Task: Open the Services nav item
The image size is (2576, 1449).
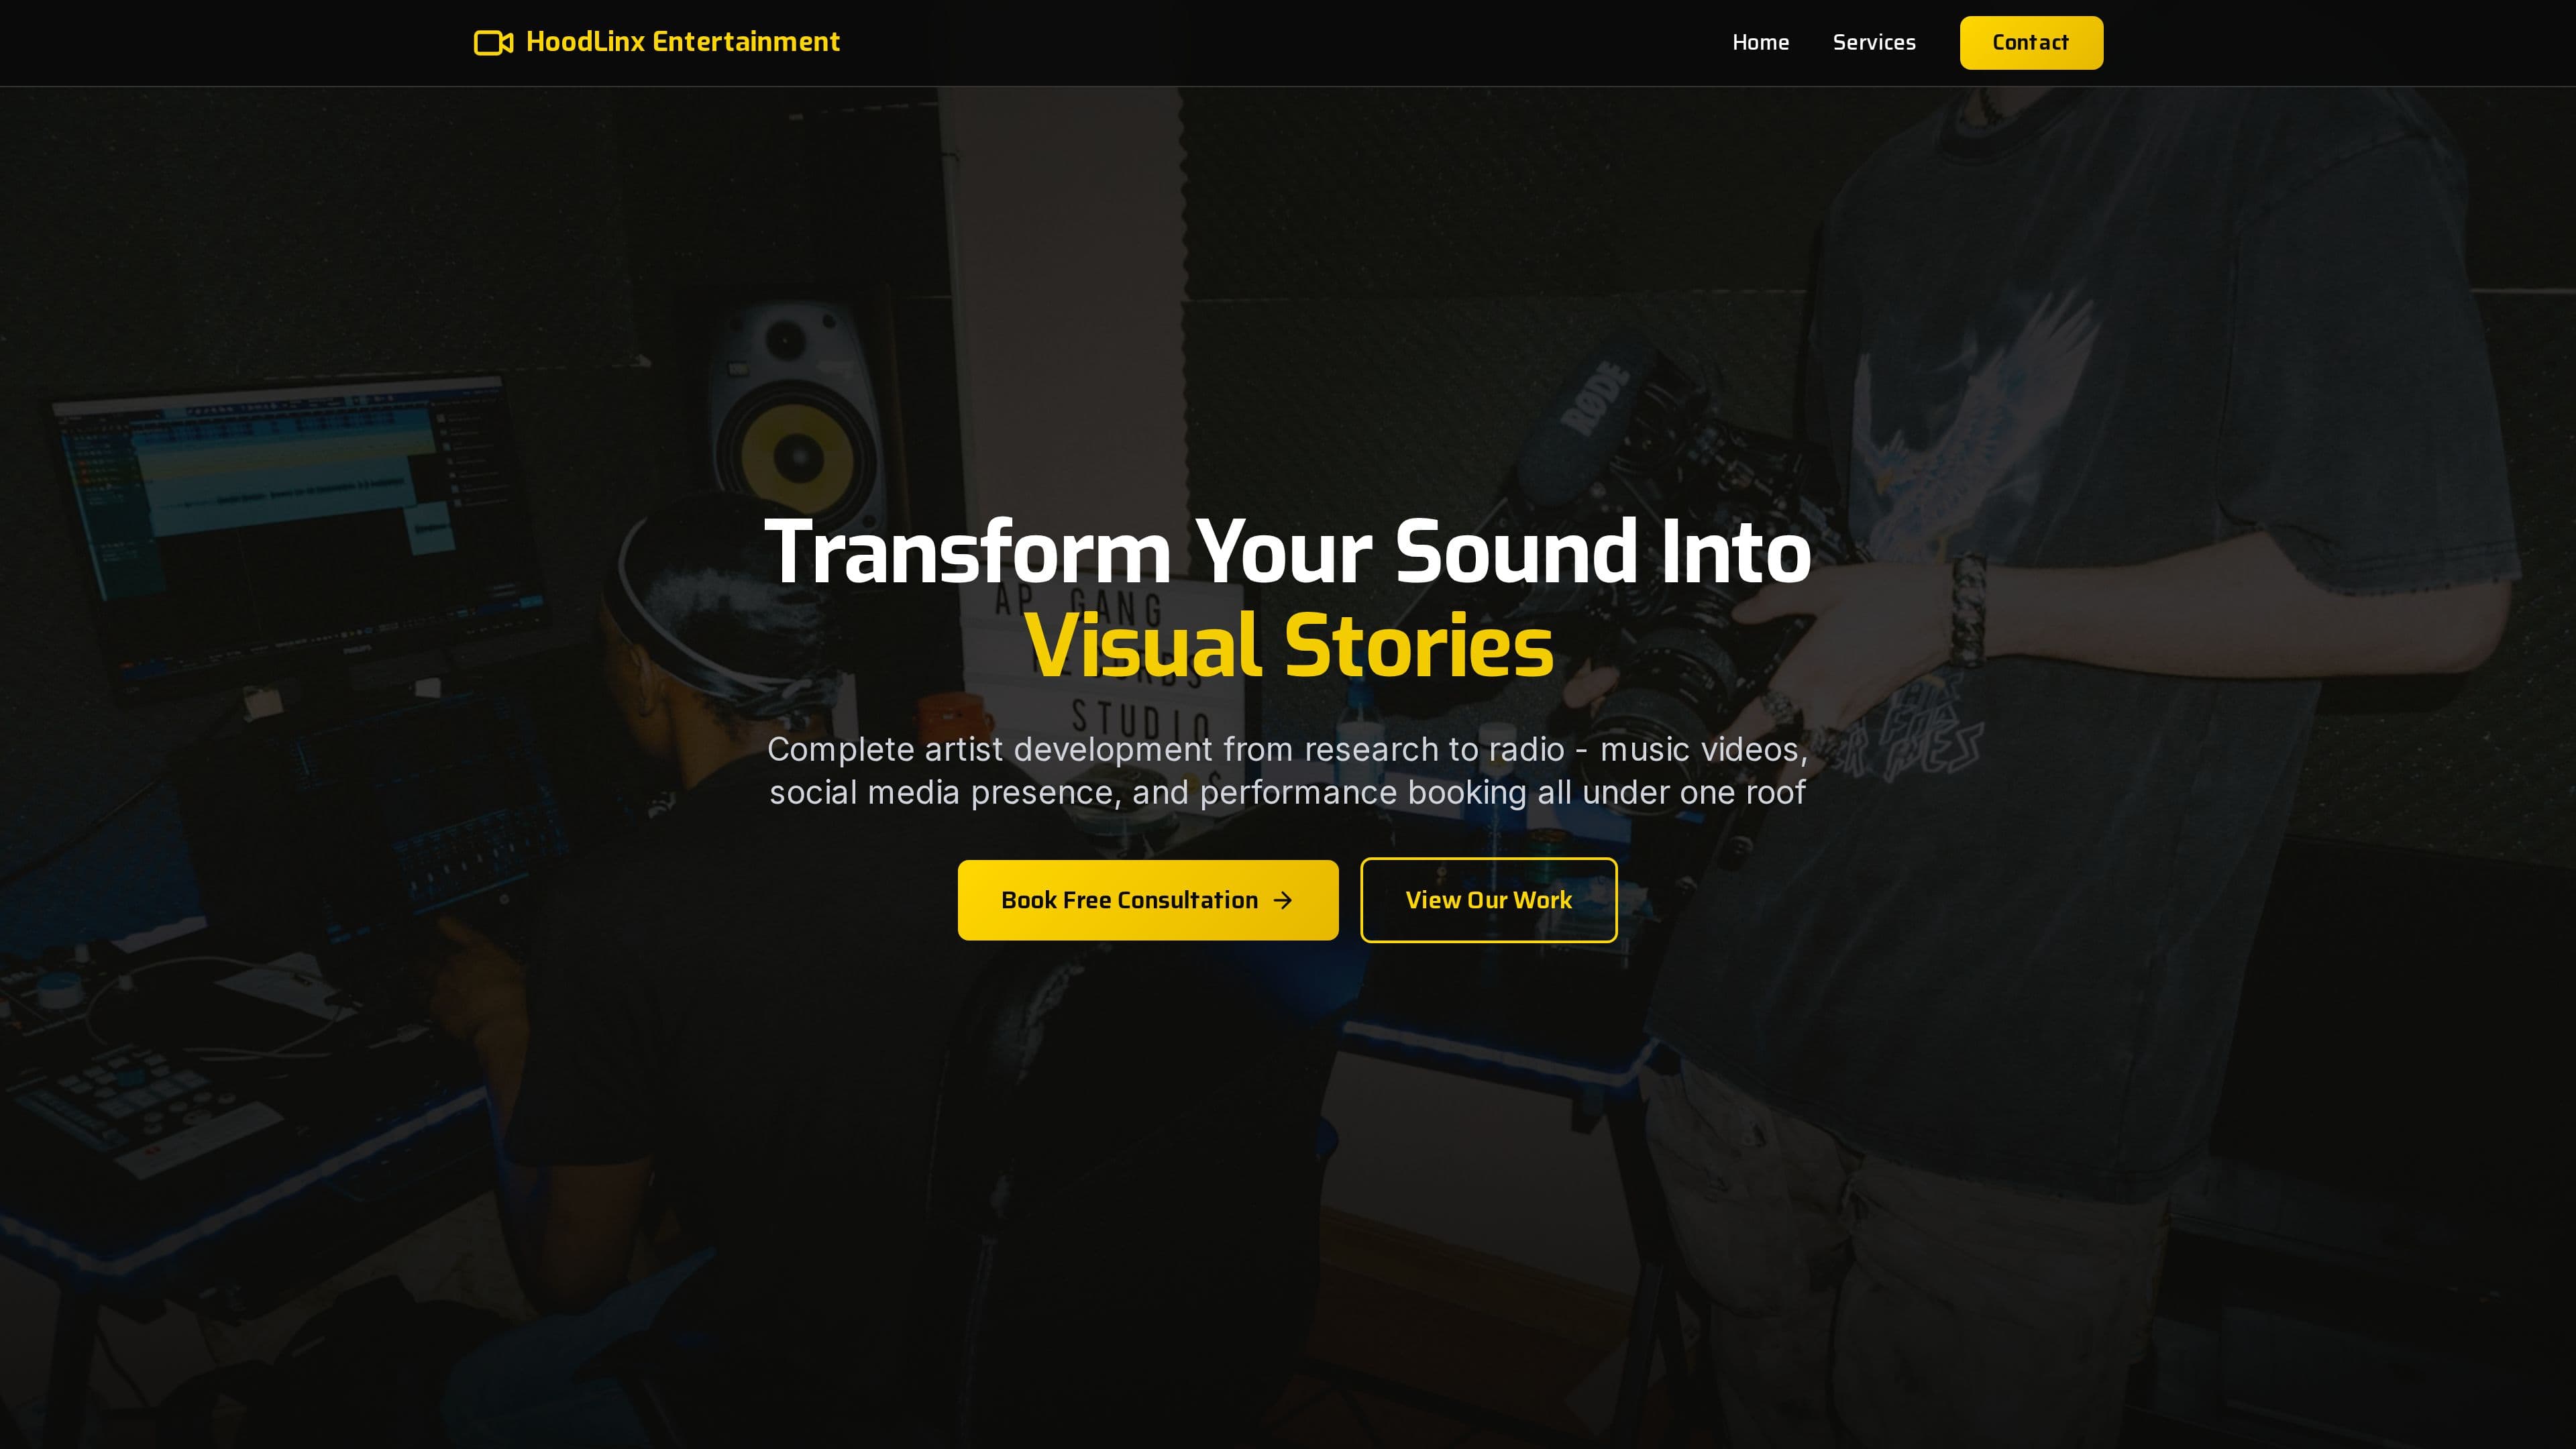Action: [1873, 42]
